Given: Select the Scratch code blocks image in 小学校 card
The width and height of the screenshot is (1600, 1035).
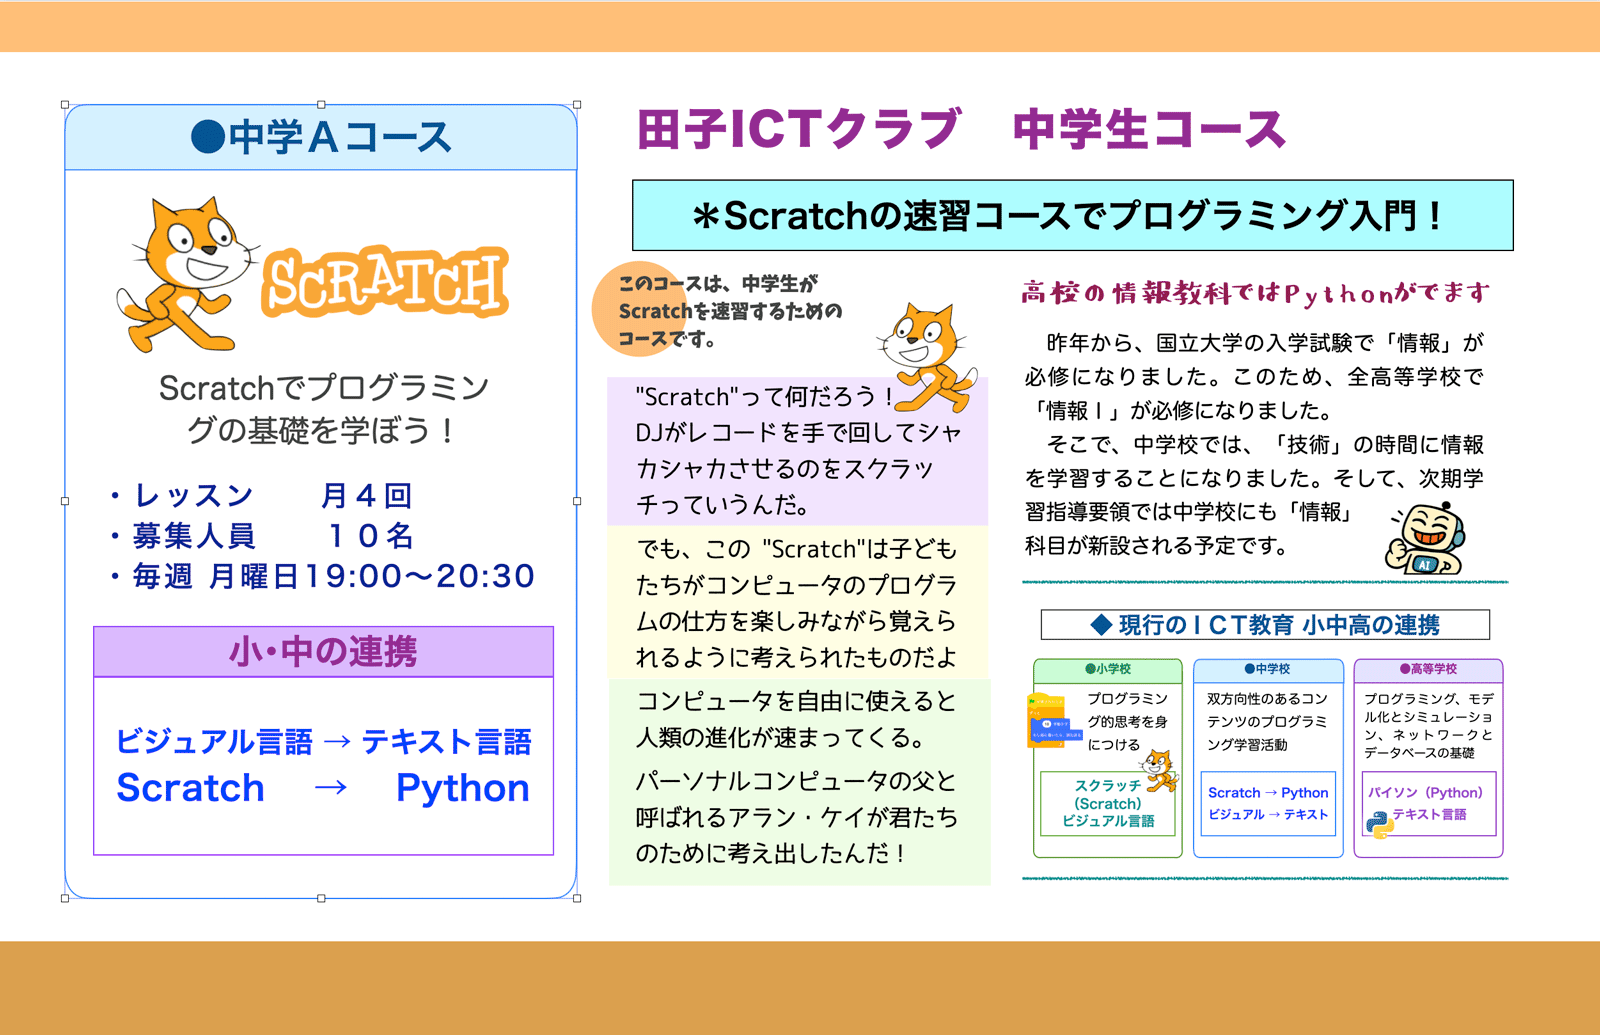Looking at the screenshot, I should [1054, 720].
